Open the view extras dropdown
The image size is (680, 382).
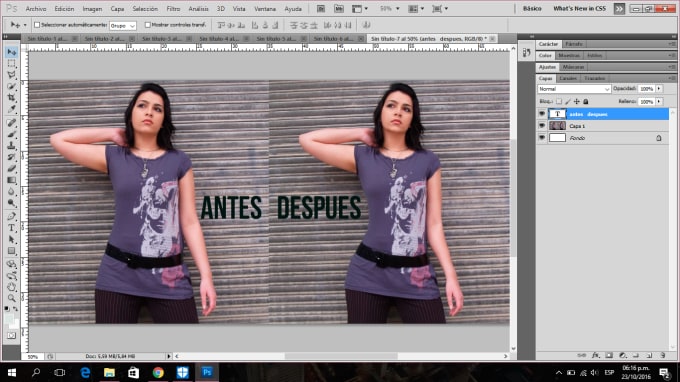(x=360, y=9)
